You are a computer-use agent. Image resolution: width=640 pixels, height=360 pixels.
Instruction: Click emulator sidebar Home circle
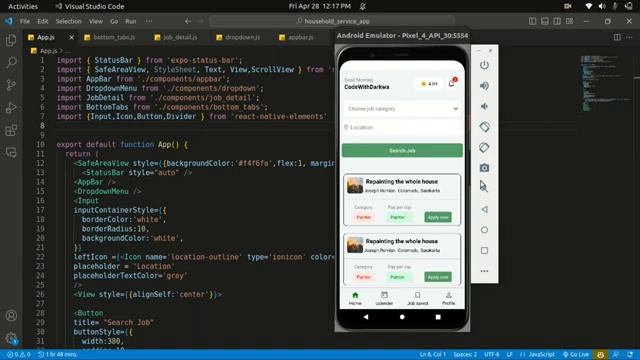[x=484, y=230]
